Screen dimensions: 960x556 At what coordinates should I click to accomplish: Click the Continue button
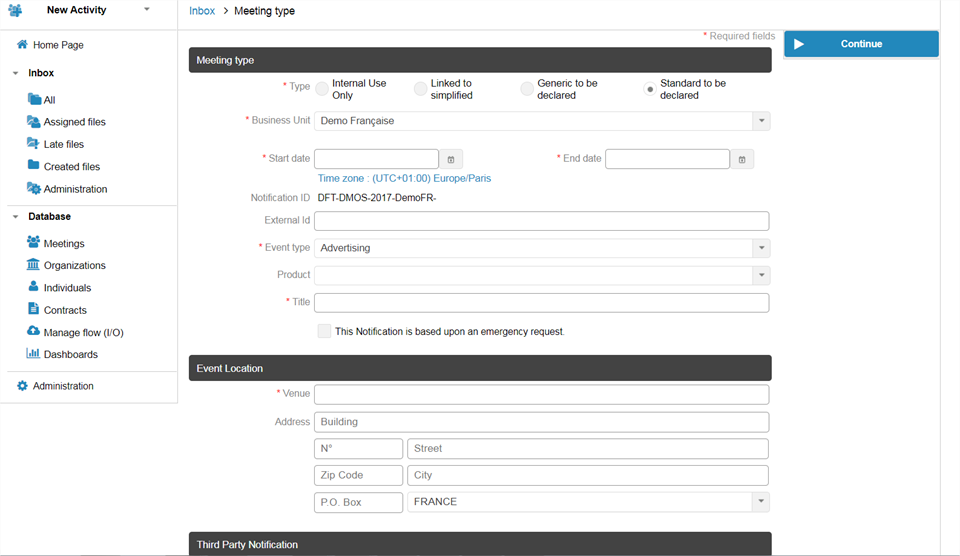click(x=861, y=44)
